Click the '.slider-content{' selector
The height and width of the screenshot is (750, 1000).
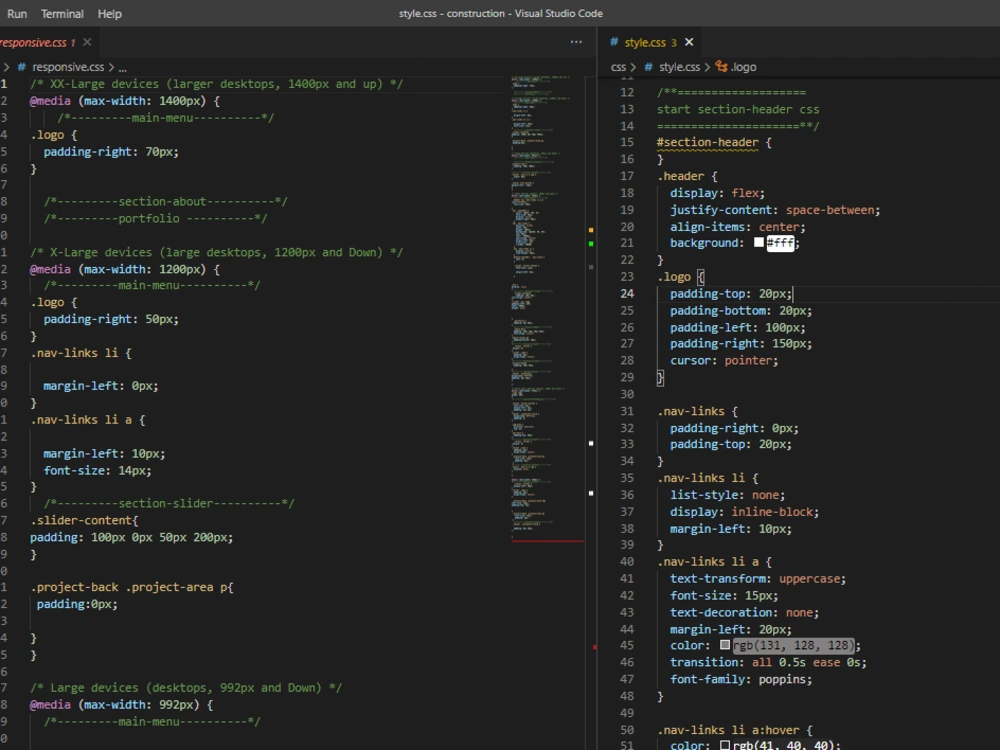pos(84,520)
